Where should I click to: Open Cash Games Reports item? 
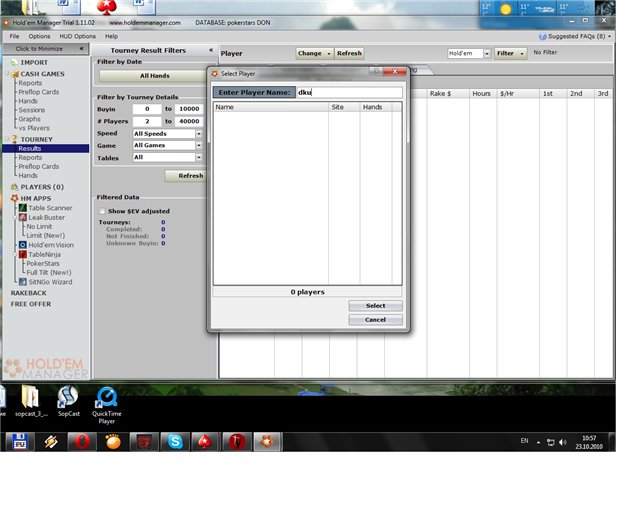point(30,83)
